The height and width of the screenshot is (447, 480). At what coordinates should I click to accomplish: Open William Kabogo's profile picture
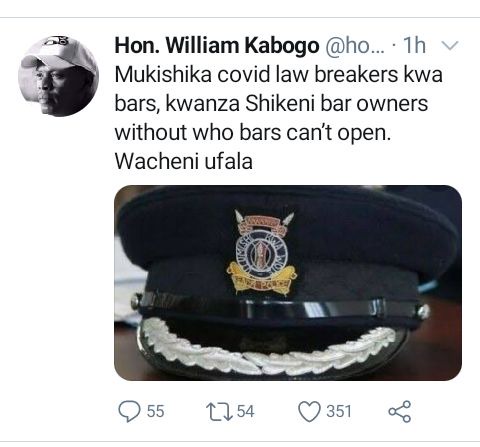(x=58, y=76)
